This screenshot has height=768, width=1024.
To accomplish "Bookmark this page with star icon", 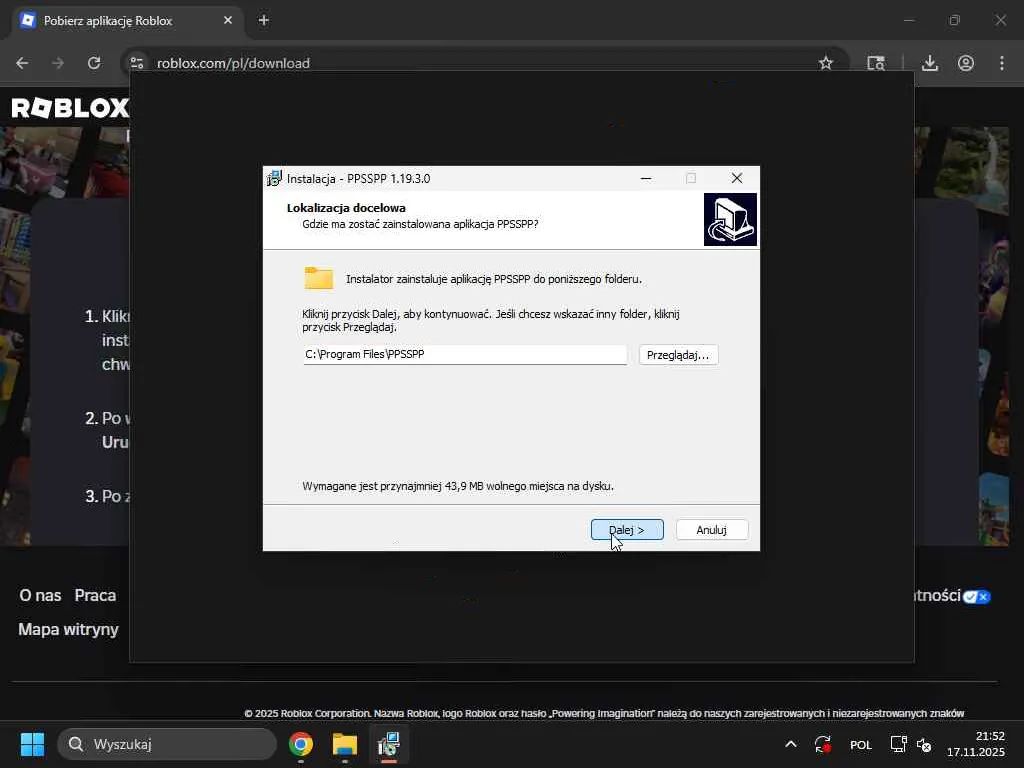I will pos(825,63).
